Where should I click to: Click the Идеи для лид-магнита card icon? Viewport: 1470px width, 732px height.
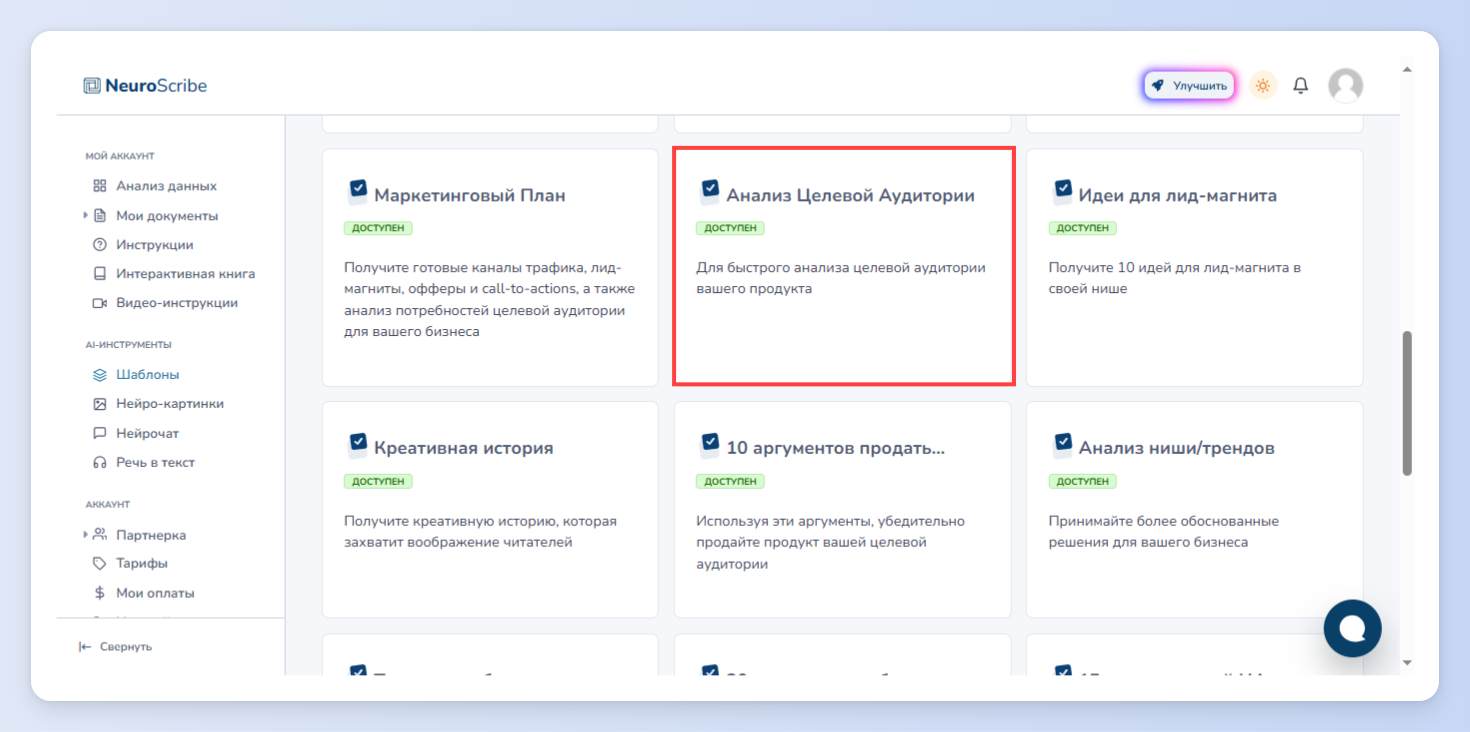point(1062,192)
